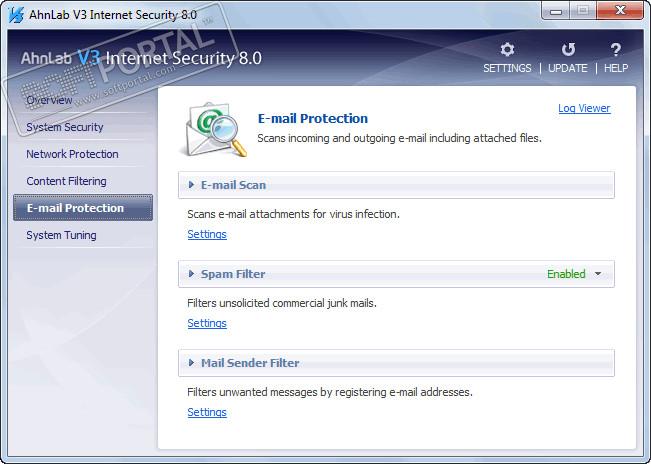Close the AhnLab window

620,11
